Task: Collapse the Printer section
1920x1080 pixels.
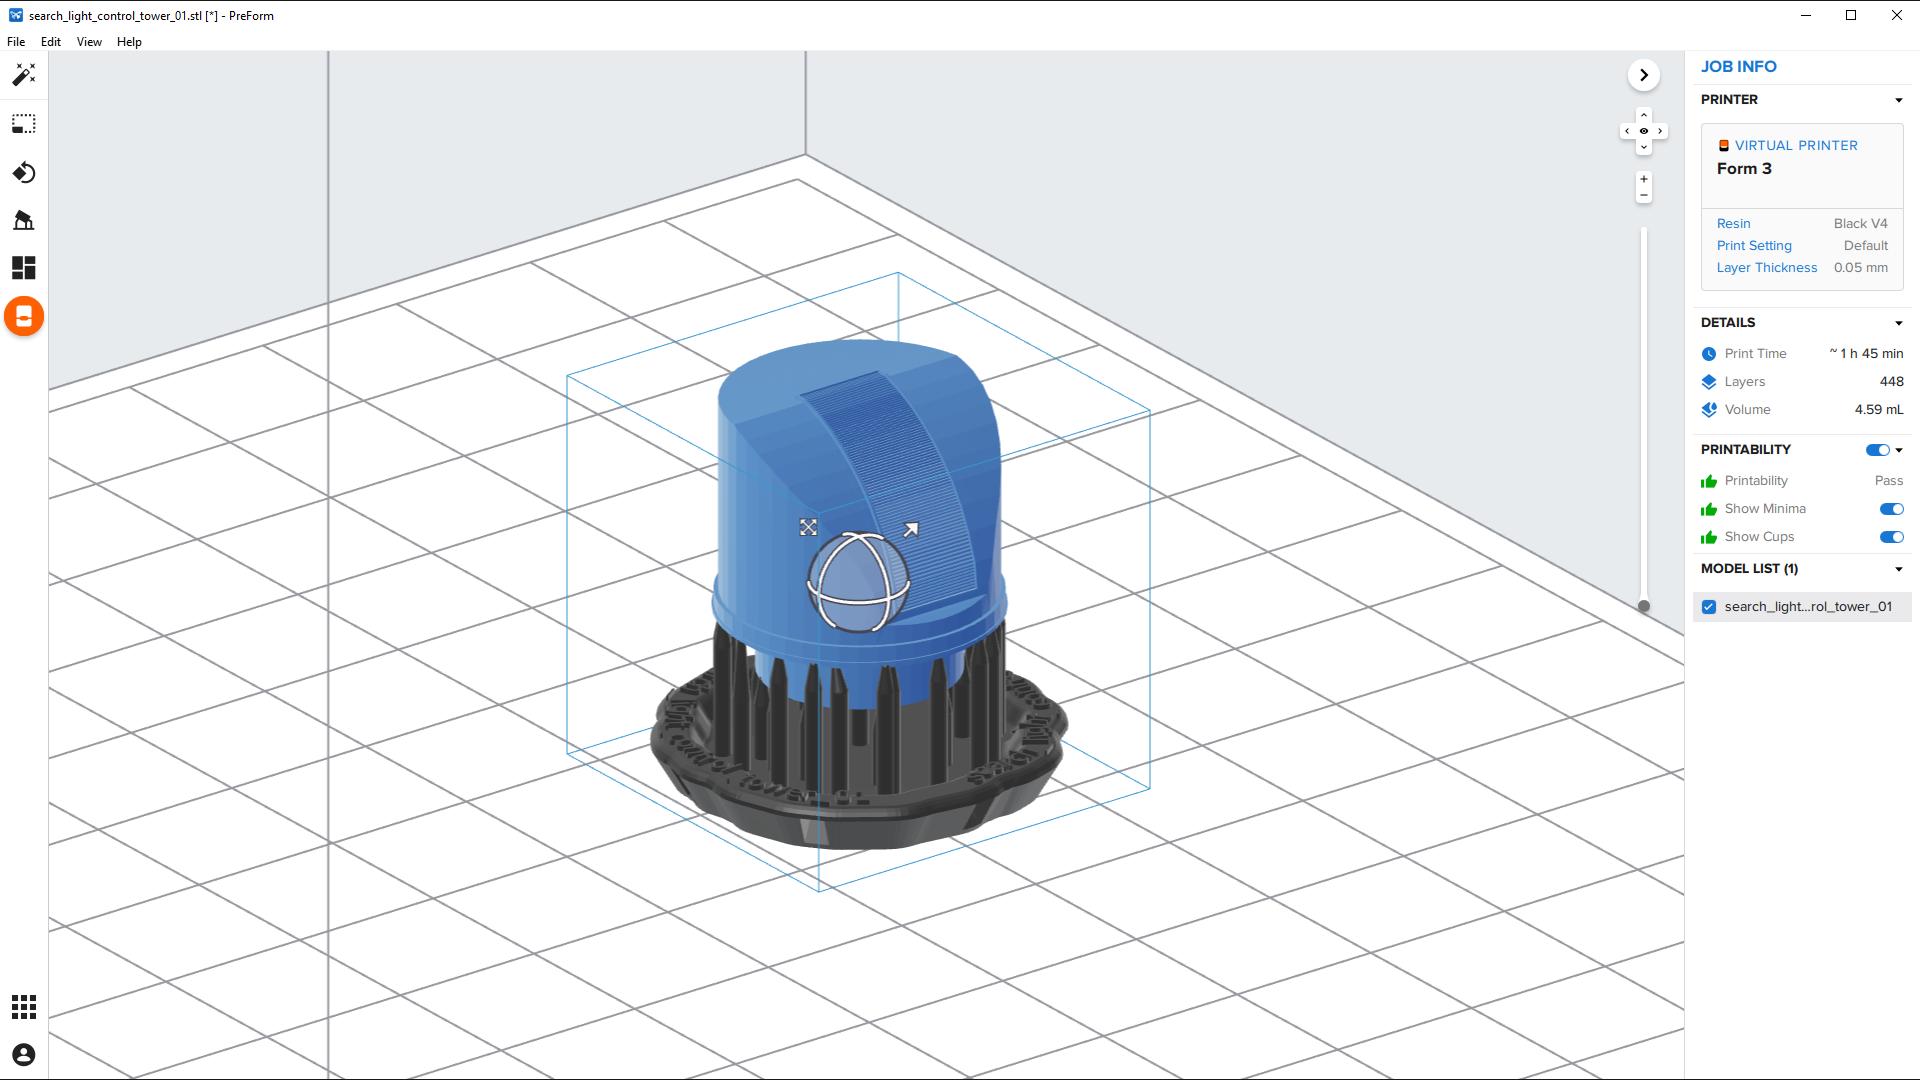Action: click(x=1898, y=100)
